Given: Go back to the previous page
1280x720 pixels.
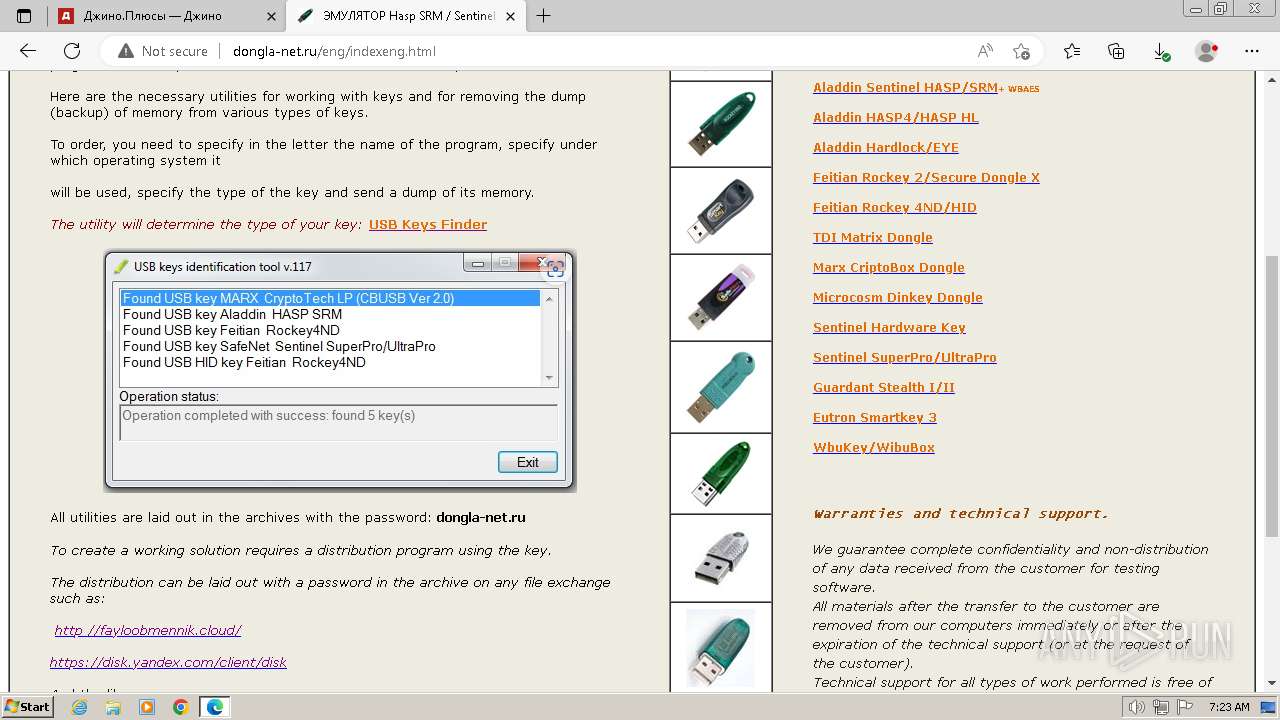Looking at the screenshot, I should tap(28, 51).
